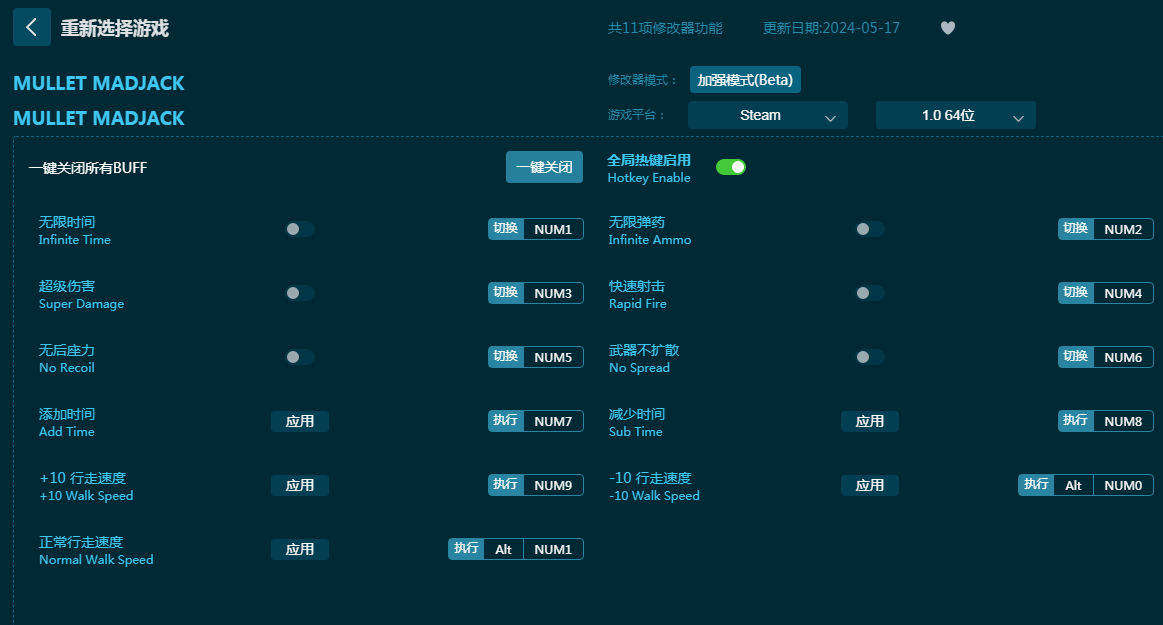Click the back arrow icon

pyautogui.click(x=32, y=27)
